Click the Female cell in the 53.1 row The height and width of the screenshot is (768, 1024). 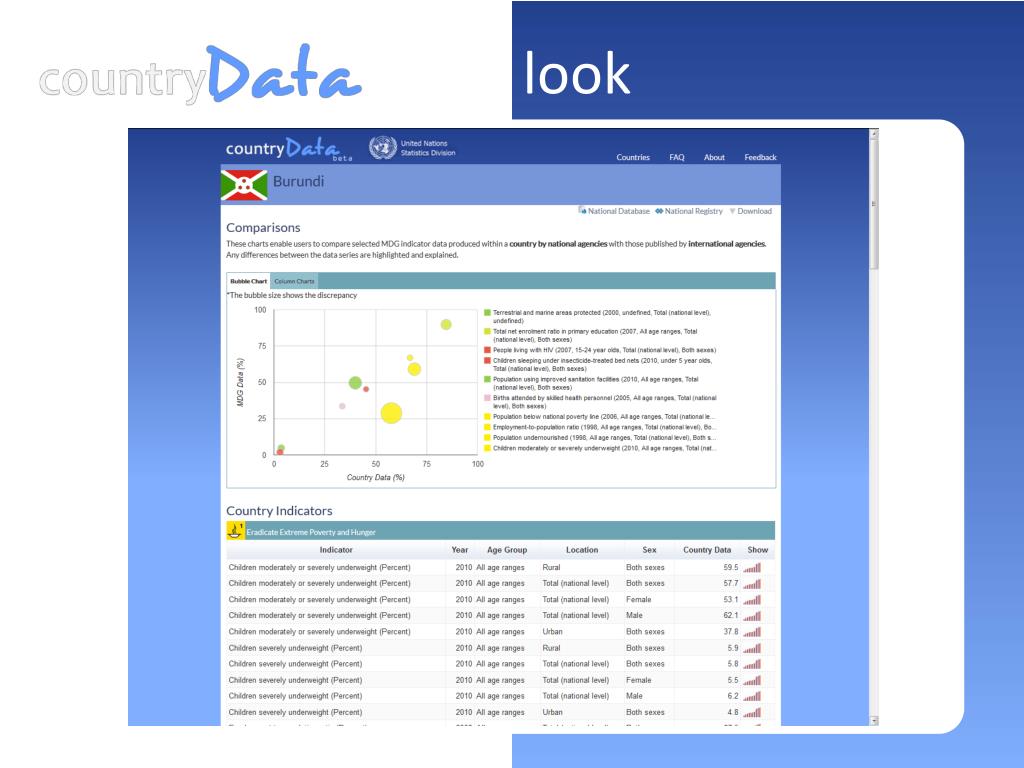coord(638,600)
